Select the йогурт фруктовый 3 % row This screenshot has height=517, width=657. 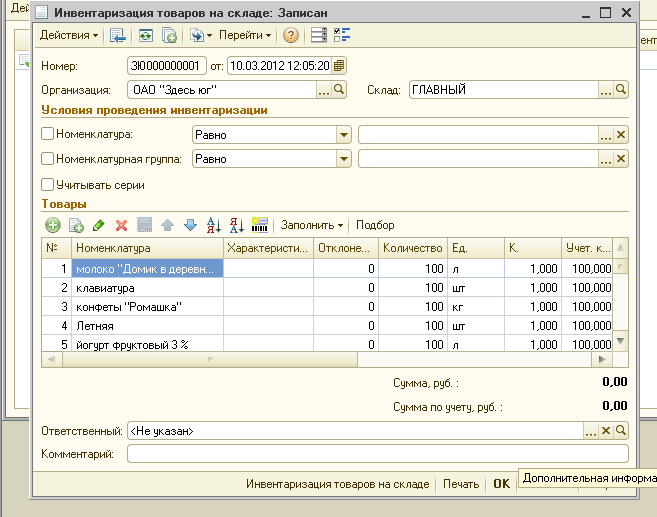pos(327,344)
